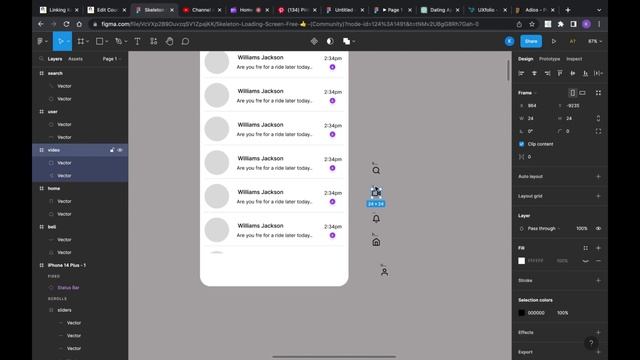Click the Boolean groups icon
Viewport: 640px width, 360px height.
pos(347,41)
